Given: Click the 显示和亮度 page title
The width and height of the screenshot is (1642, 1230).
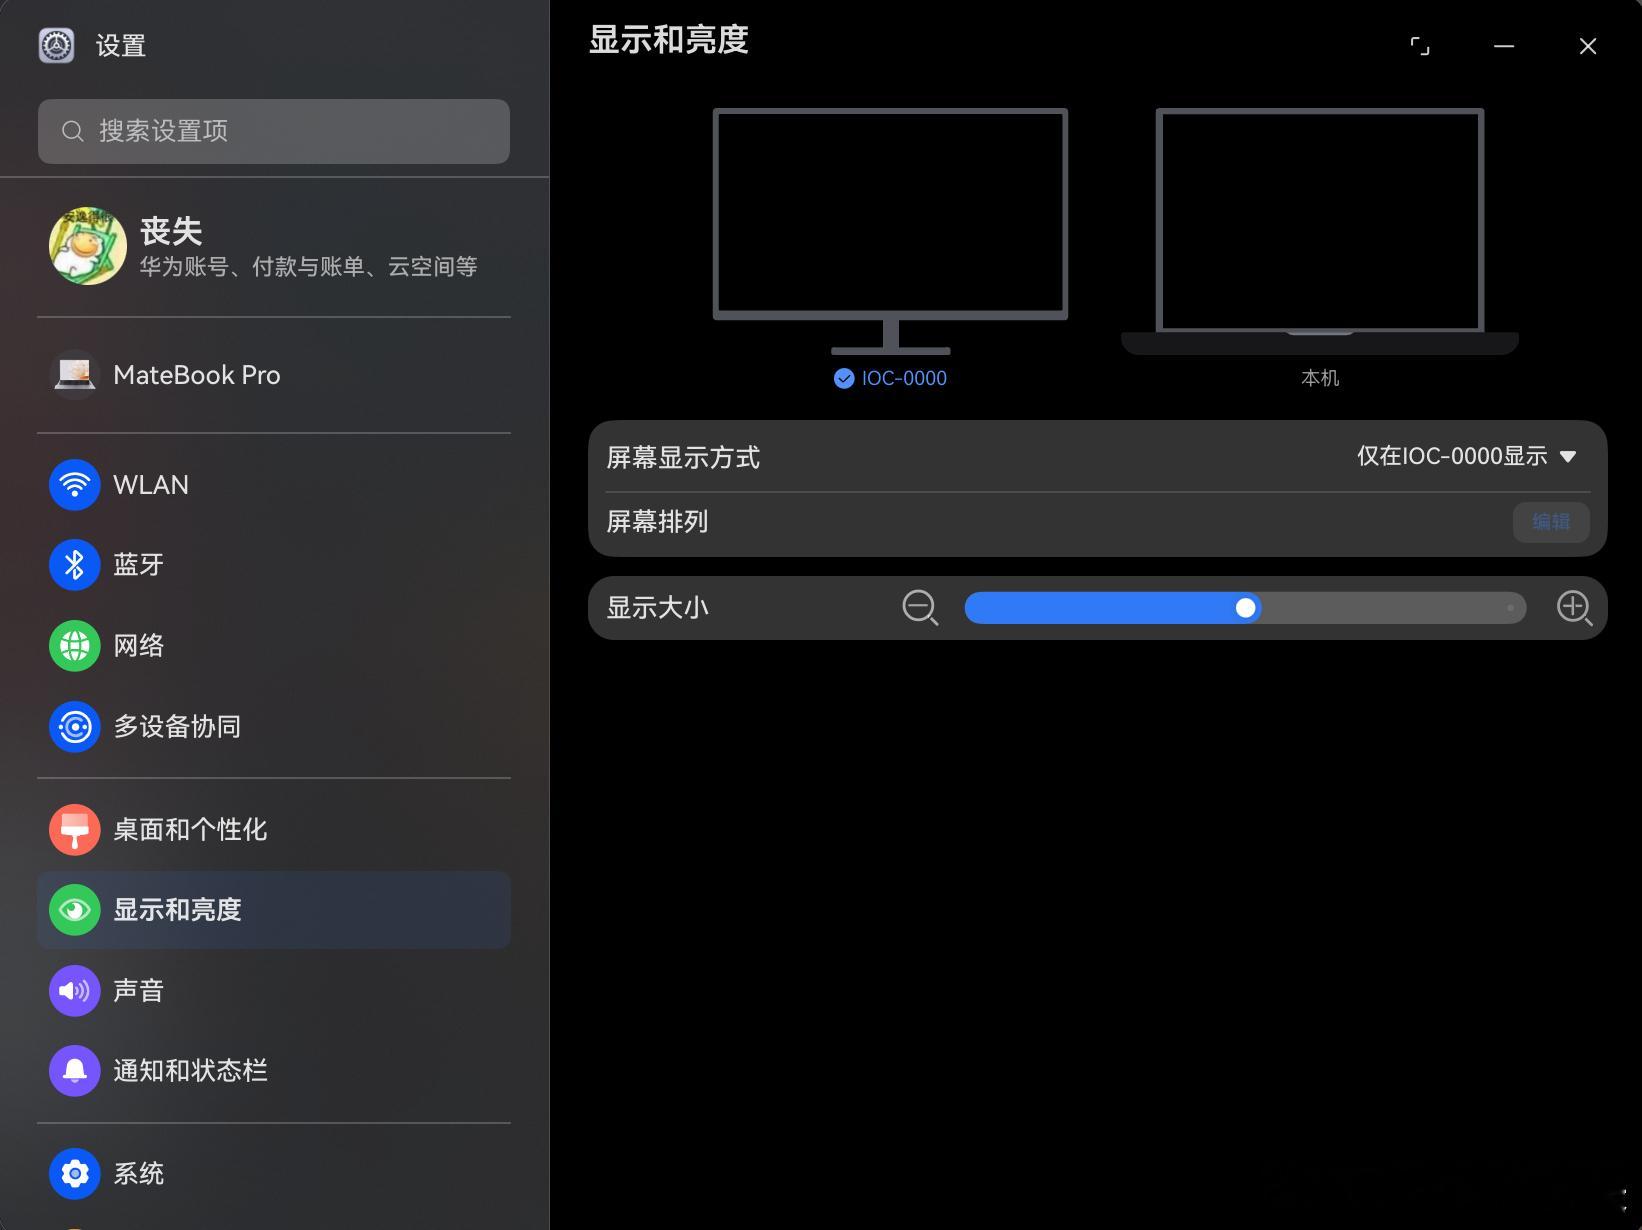Looking at the screenshot, I should [668, 40].
